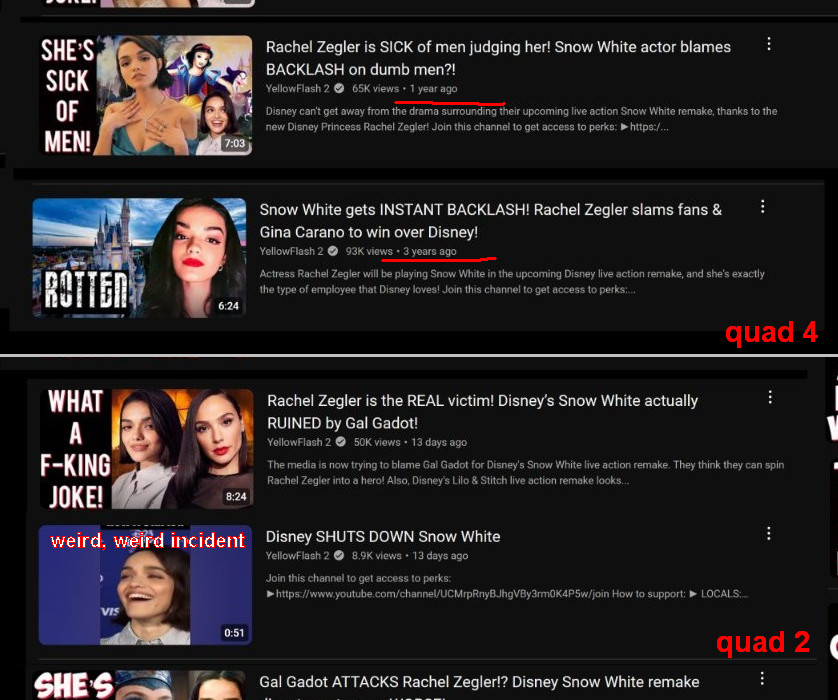The image size is (838, 700).
Task: Open the 0:51 'weird incident' video thumbnail
Action: pos(145,585)
